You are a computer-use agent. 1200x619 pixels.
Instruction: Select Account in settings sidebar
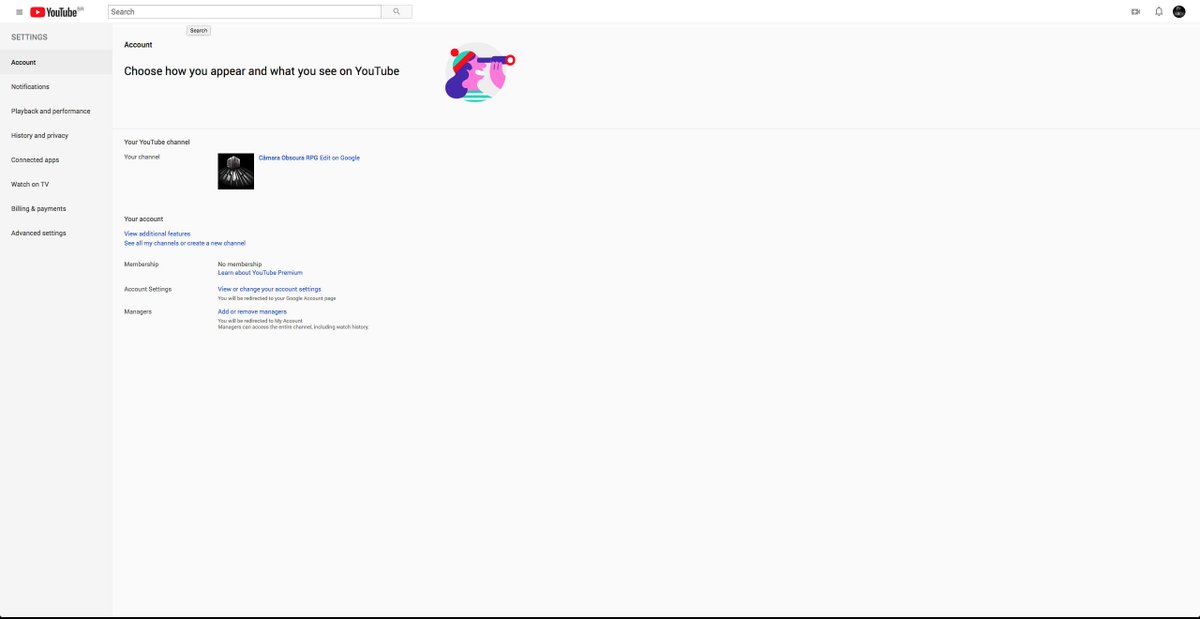point(56,62)
